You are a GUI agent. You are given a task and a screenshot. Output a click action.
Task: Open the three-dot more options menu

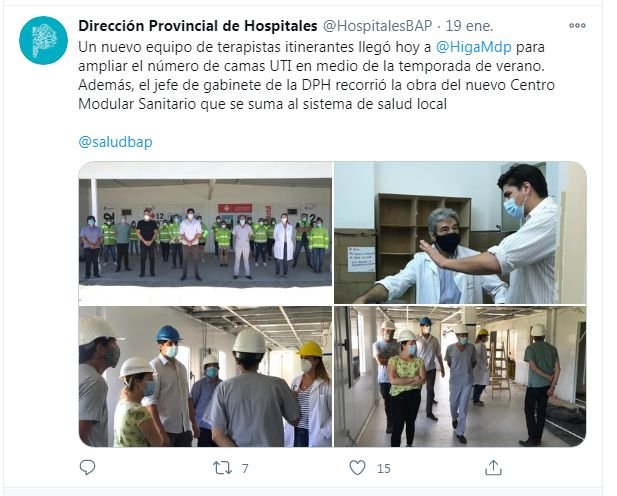(x=577, y=26)
